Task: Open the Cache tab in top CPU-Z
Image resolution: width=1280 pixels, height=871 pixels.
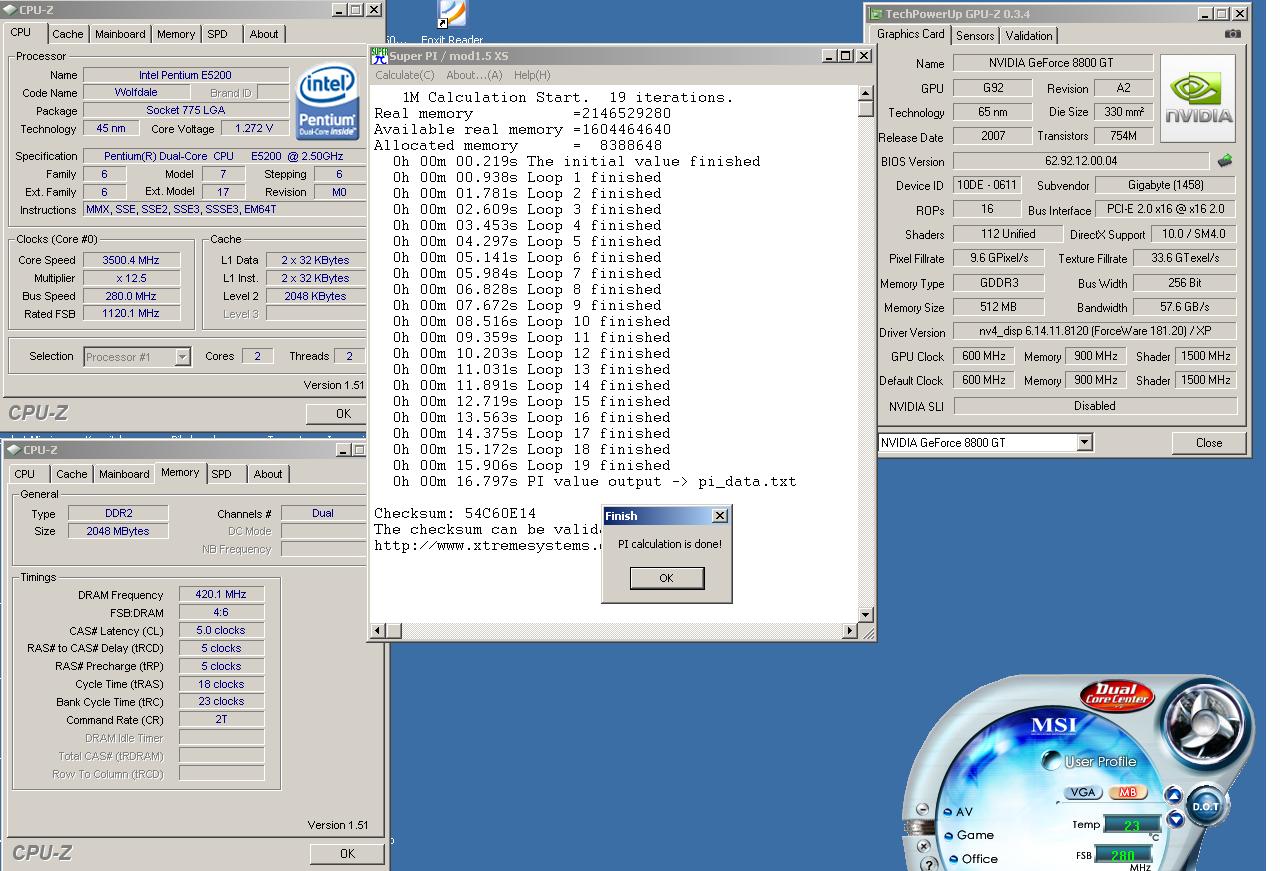Action: [68, 34]
